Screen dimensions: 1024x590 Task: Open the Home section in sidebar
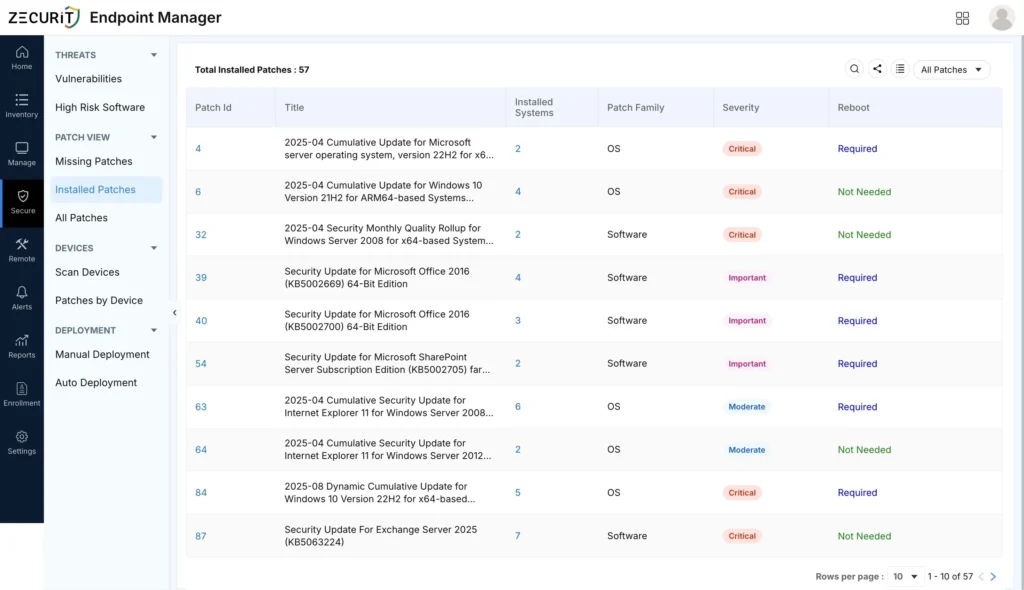[22, 58]
